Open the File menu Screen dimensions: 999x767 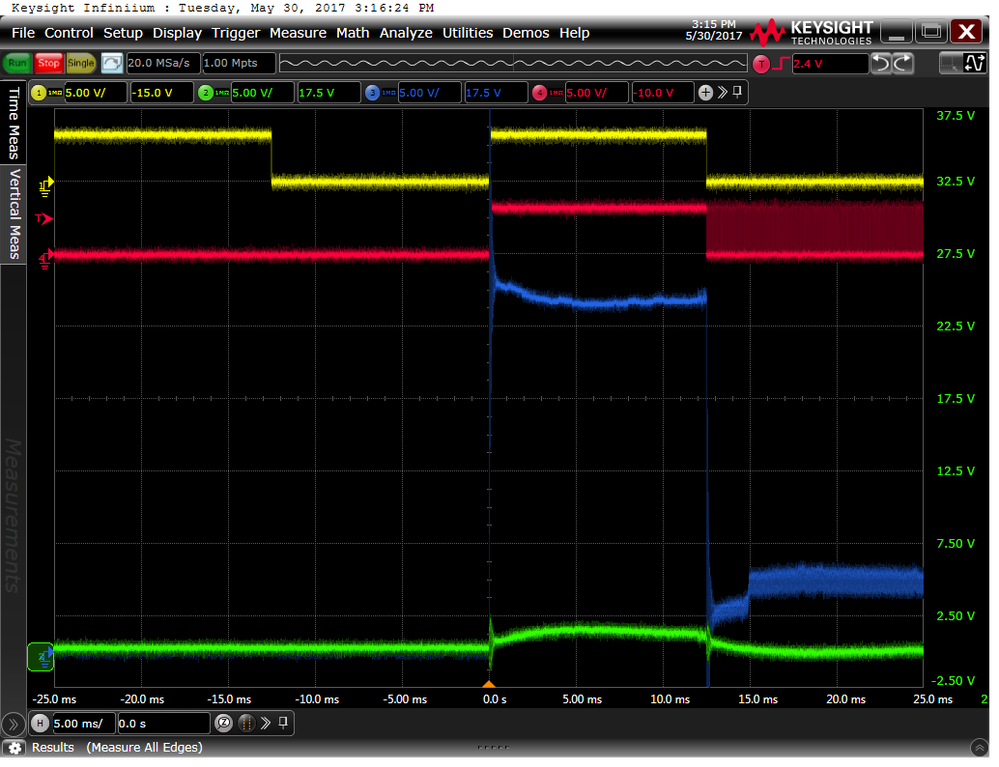[23, 33]
